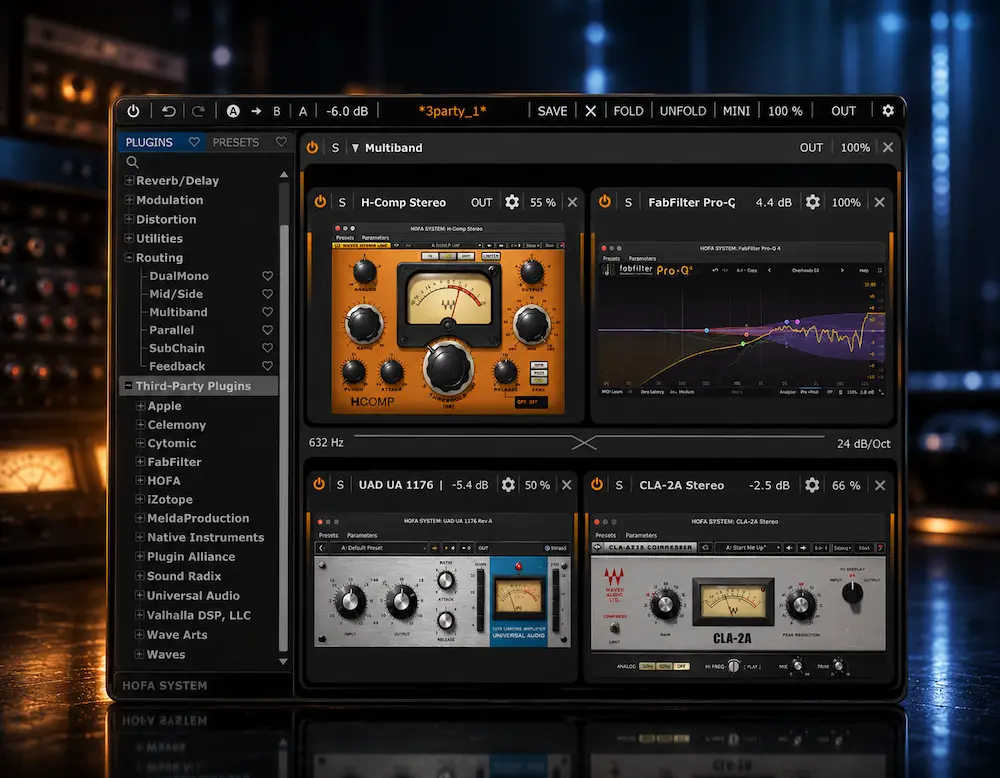Expand the FabFilter vendor folder
This screenshot has width=1000, height=778.
(140, 461)
